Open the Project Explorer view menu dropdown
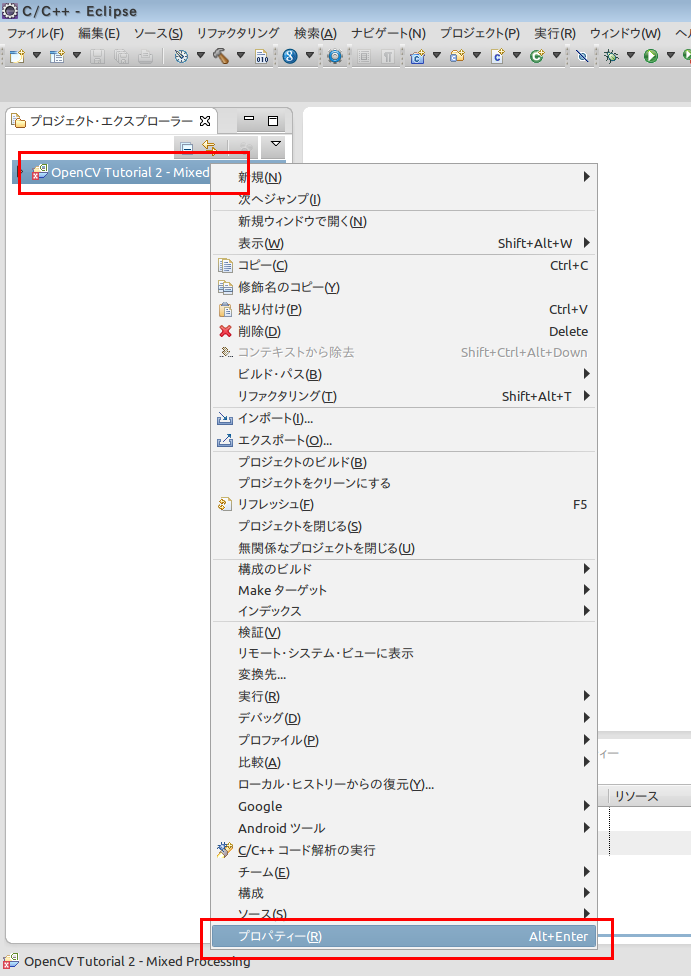Screen dimensions: 691x976 click(x=276, y=145)
